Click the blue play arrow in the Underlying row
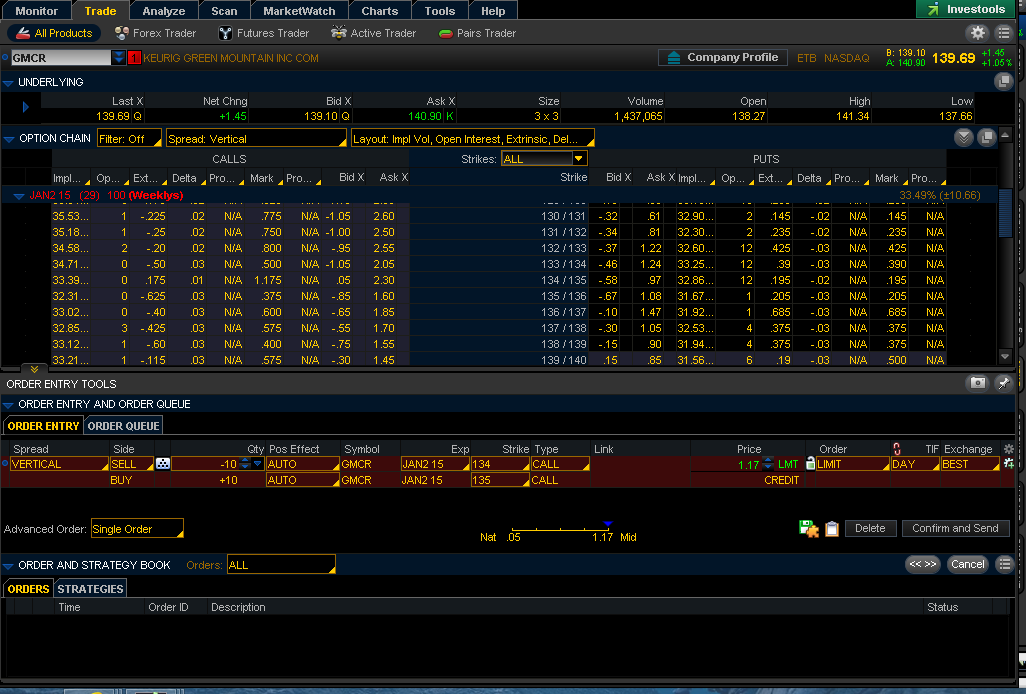The width and height of the screenshot is (1026, 694). point(26,107)
